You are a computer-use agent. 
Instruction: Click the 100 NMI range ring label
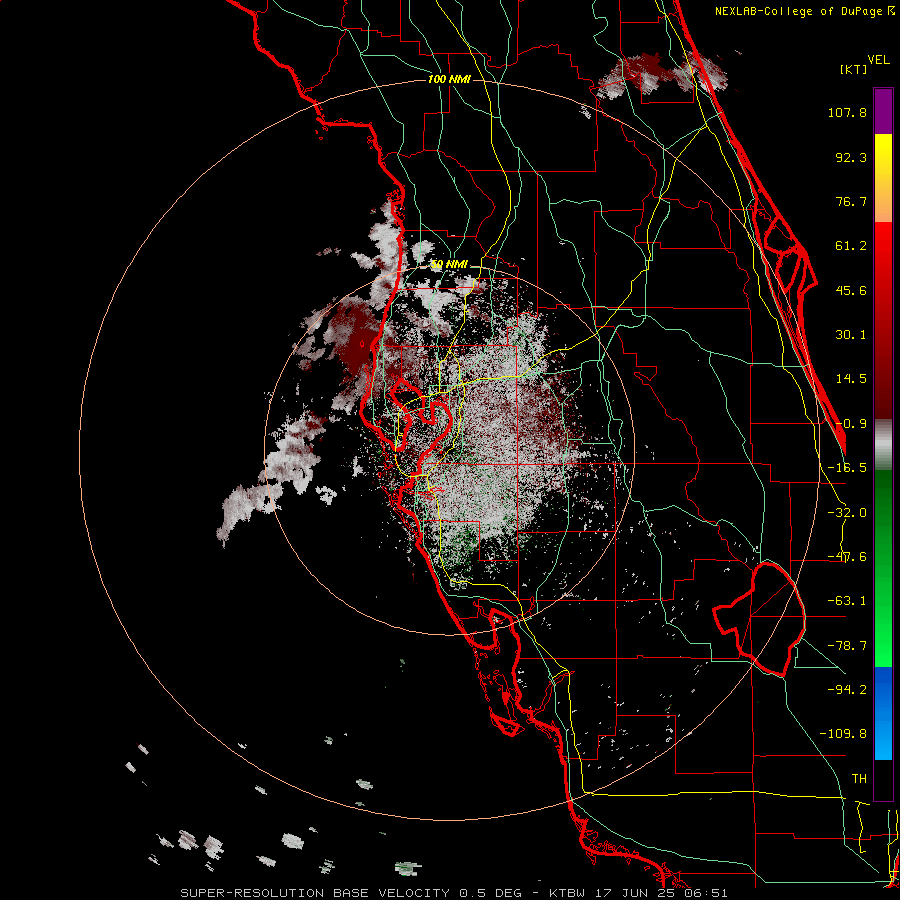click(449, 79)
